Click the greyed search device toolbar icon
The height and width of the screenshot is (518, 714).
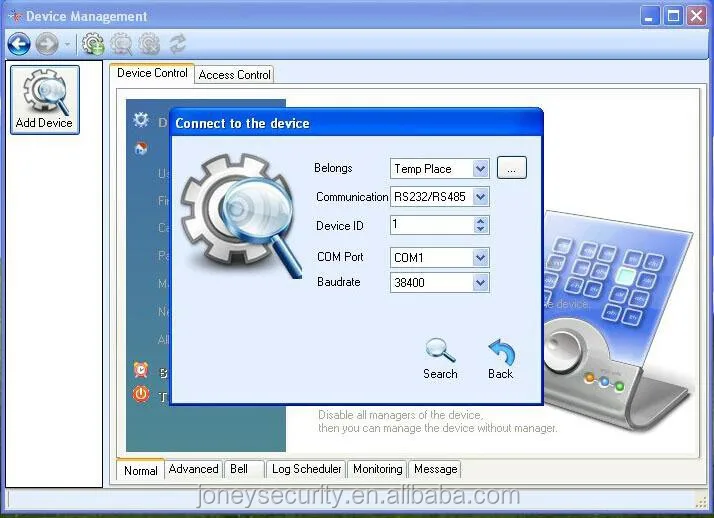pyautogui.click(x=121, y=44)
